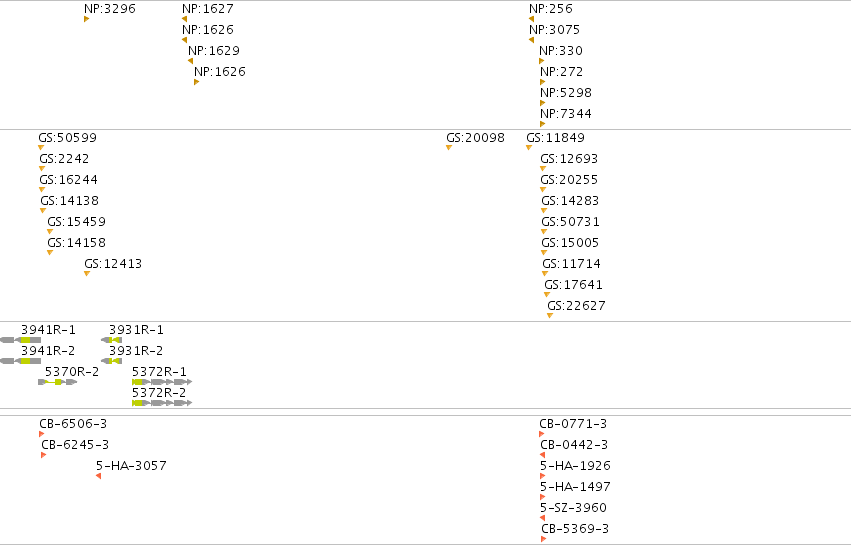
Task: Click the red arrow under CB-6506-3
Action: click(41, 434)
